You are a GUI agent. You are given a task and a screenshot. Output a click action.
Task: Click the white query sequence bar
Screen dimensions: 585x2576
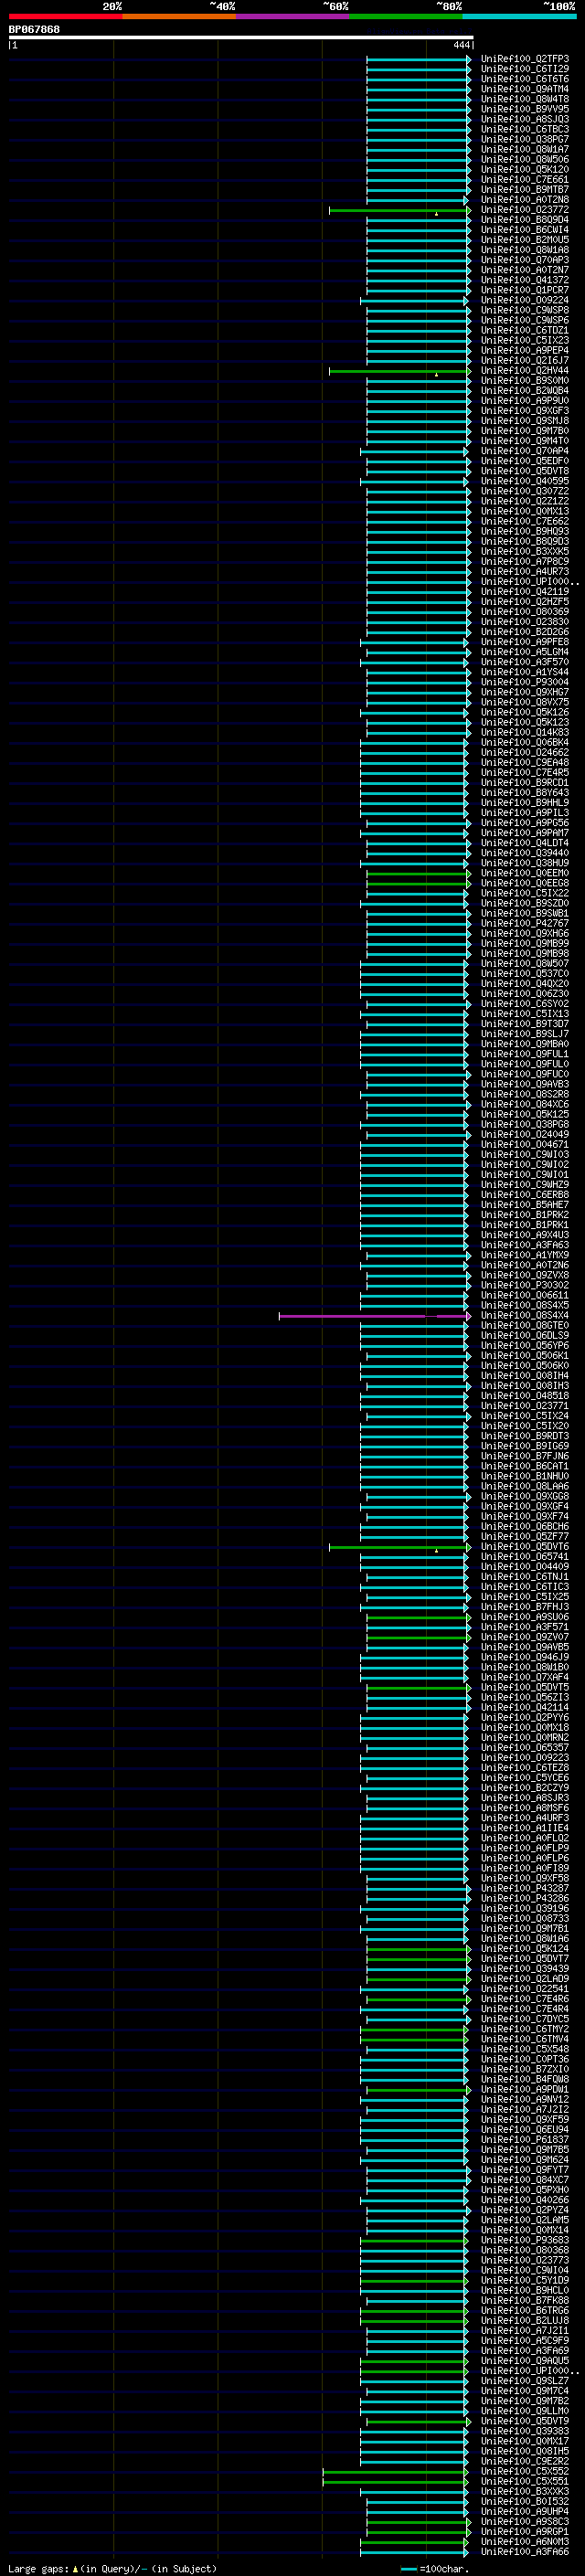241,38
